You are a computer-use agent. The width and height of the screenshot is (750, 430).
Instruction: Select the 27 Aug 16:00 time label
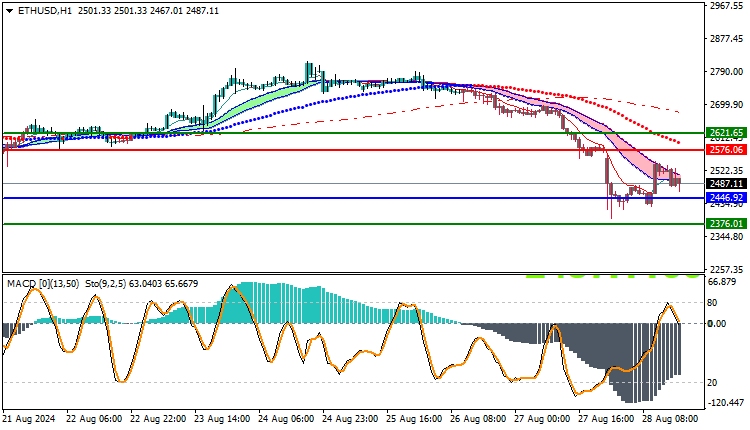(x=607, y=419)
